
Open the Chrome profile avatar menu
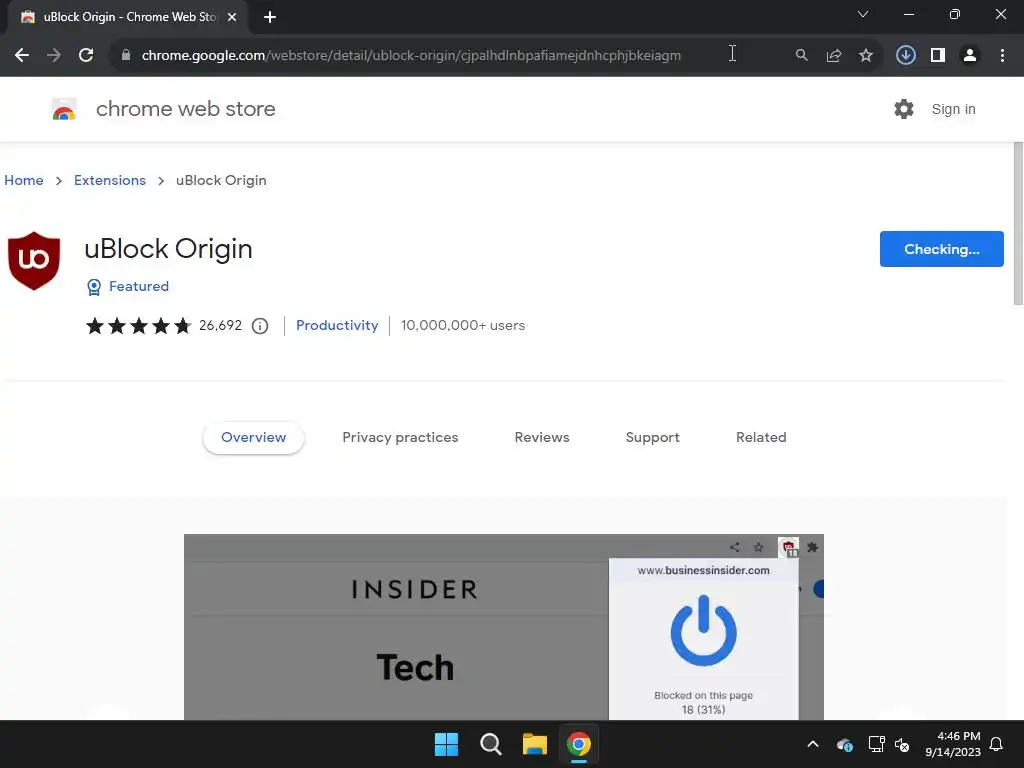click(x=970, y=56)
